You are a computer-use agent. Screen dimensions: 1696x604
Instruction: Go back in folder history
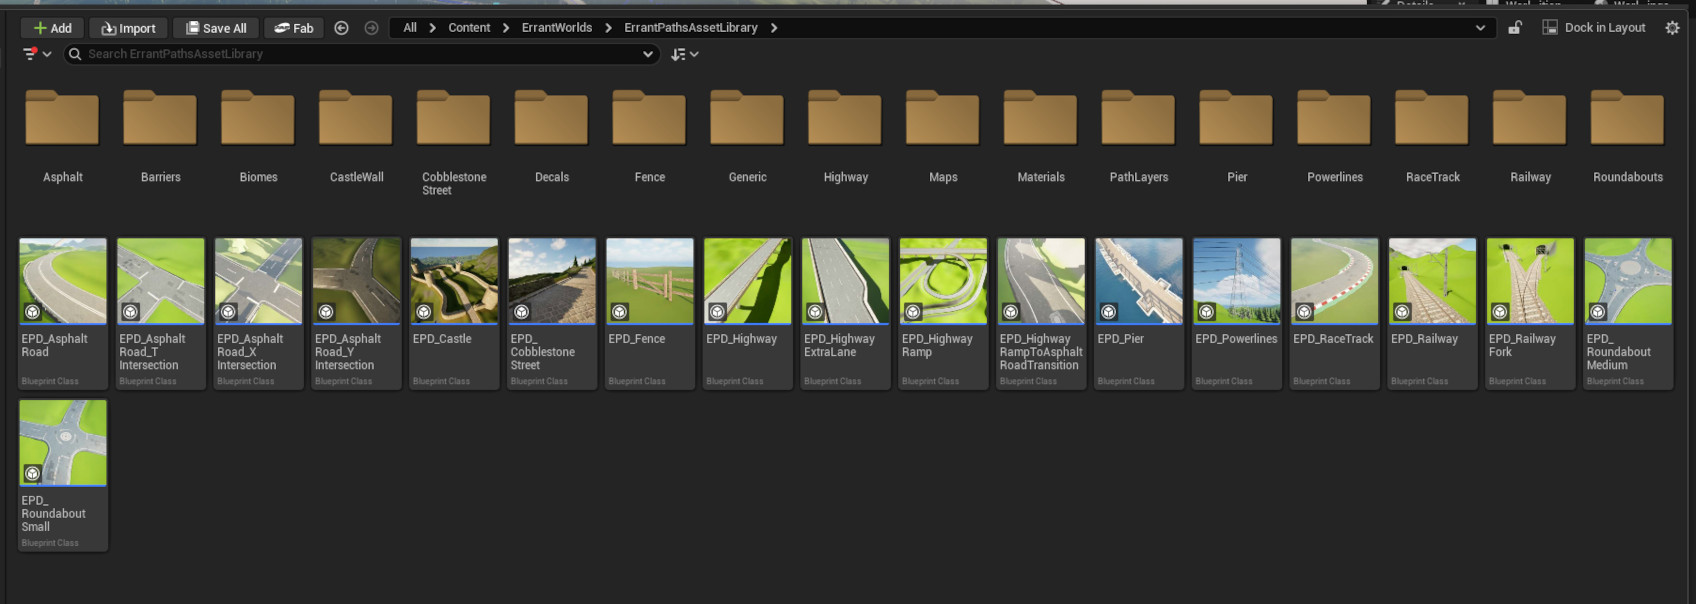(341, 28)
